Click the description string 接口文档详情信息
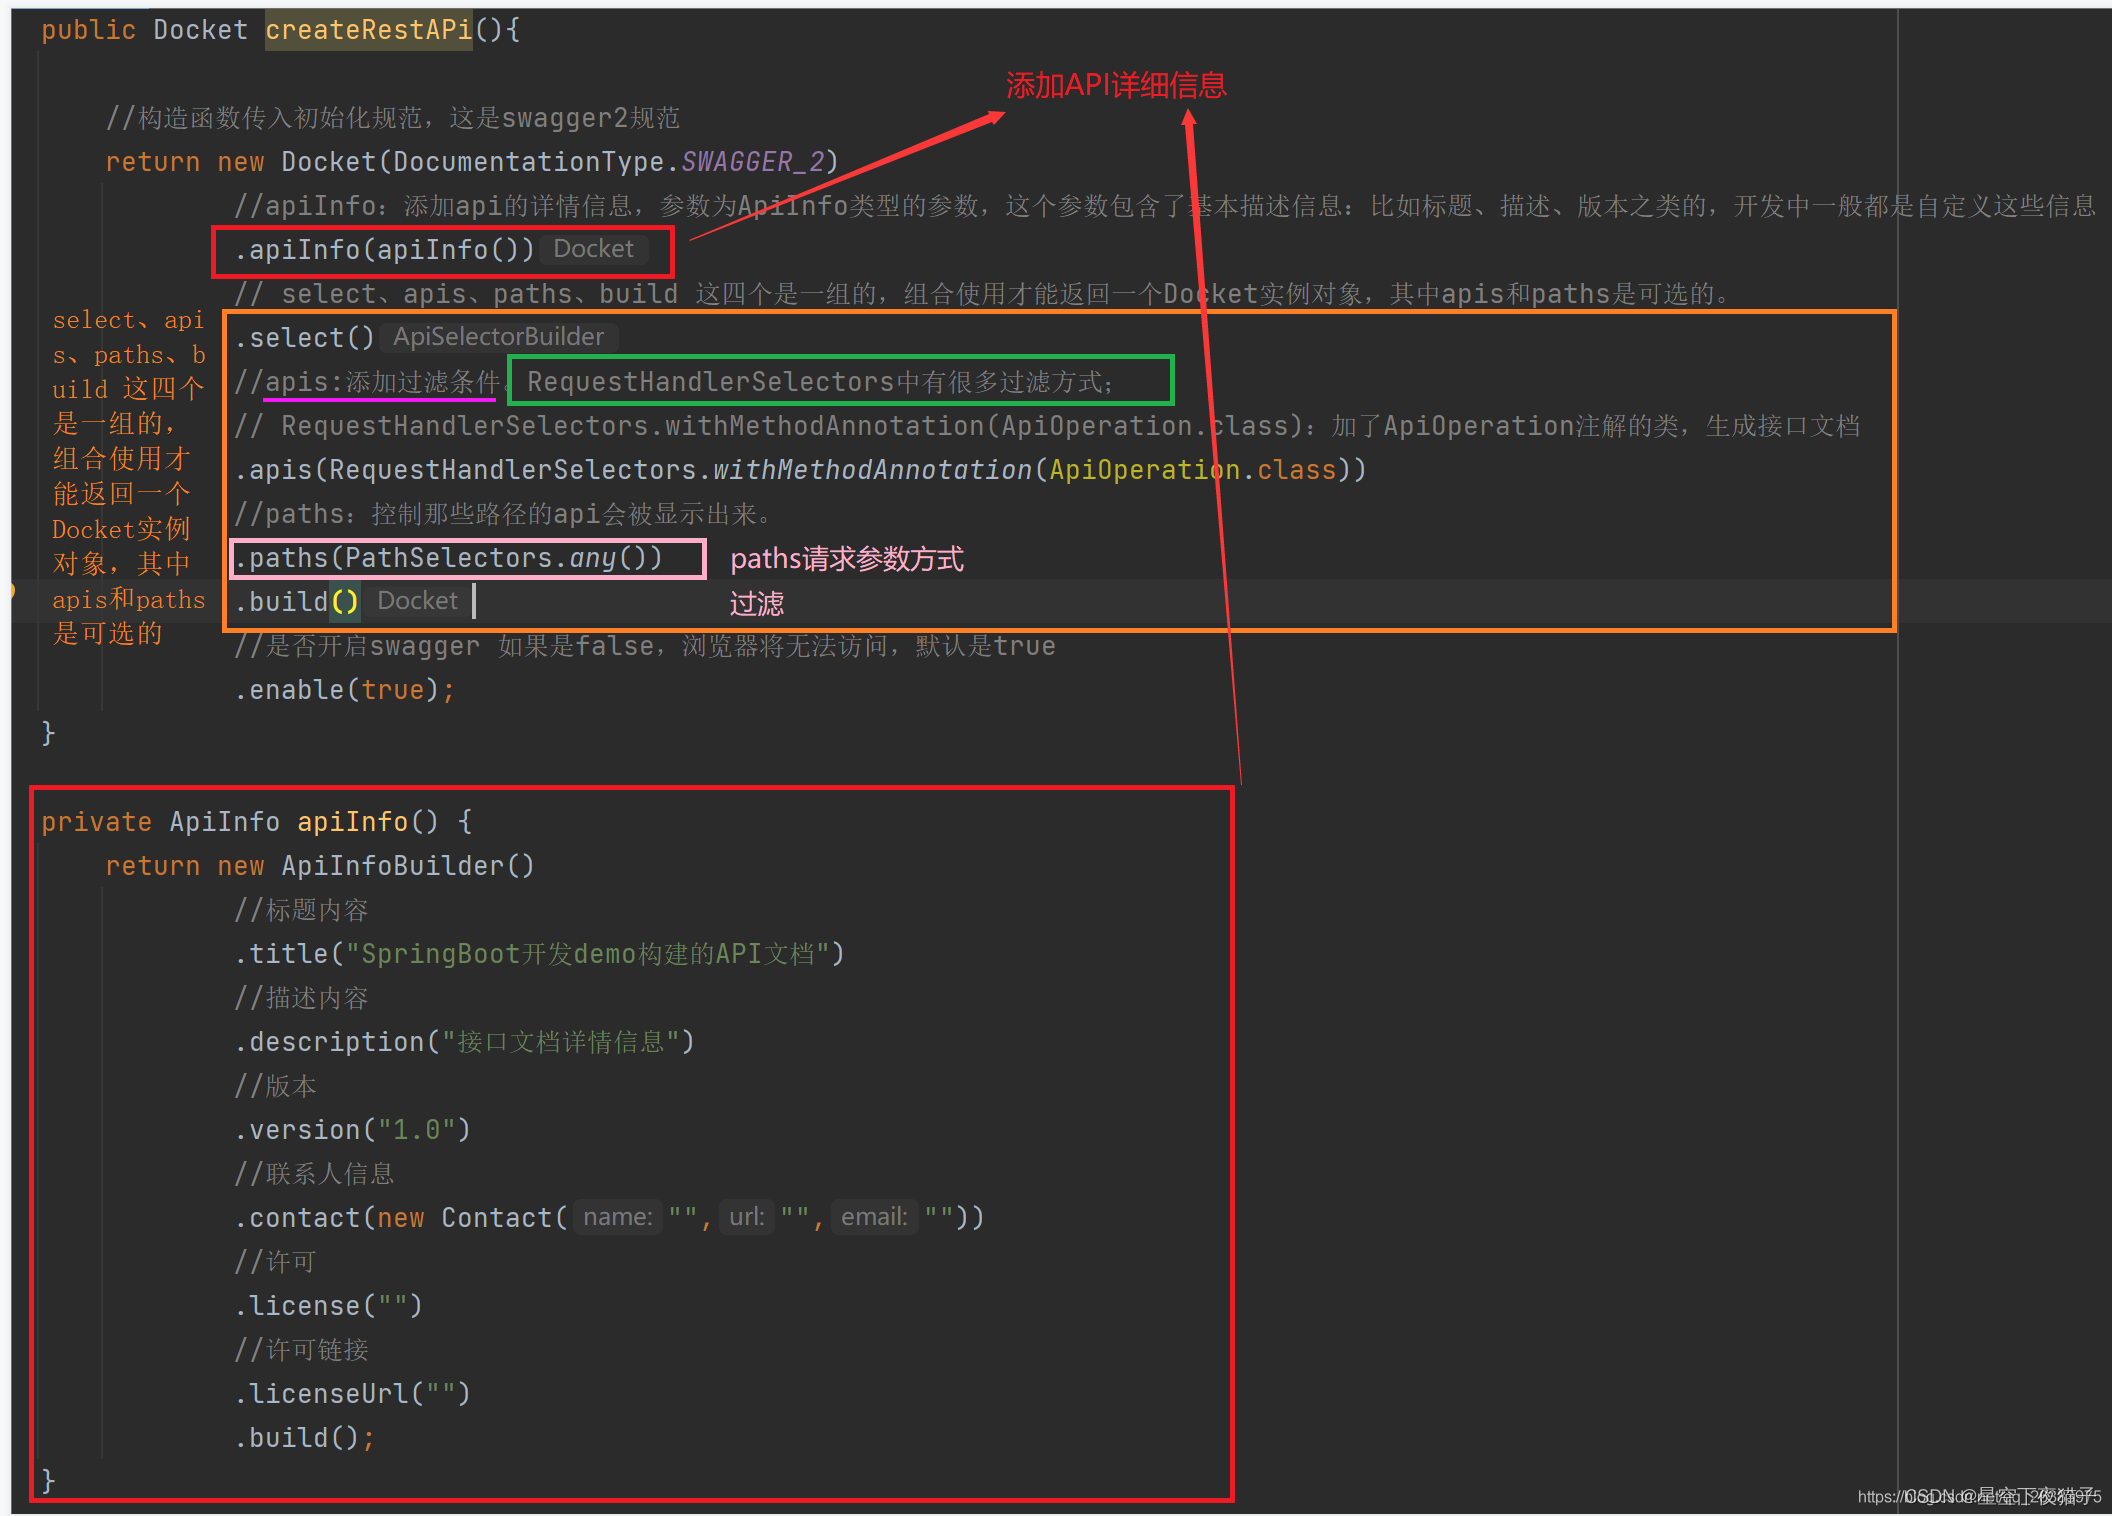The image size is (2112, 1516). coord(561,1042)
